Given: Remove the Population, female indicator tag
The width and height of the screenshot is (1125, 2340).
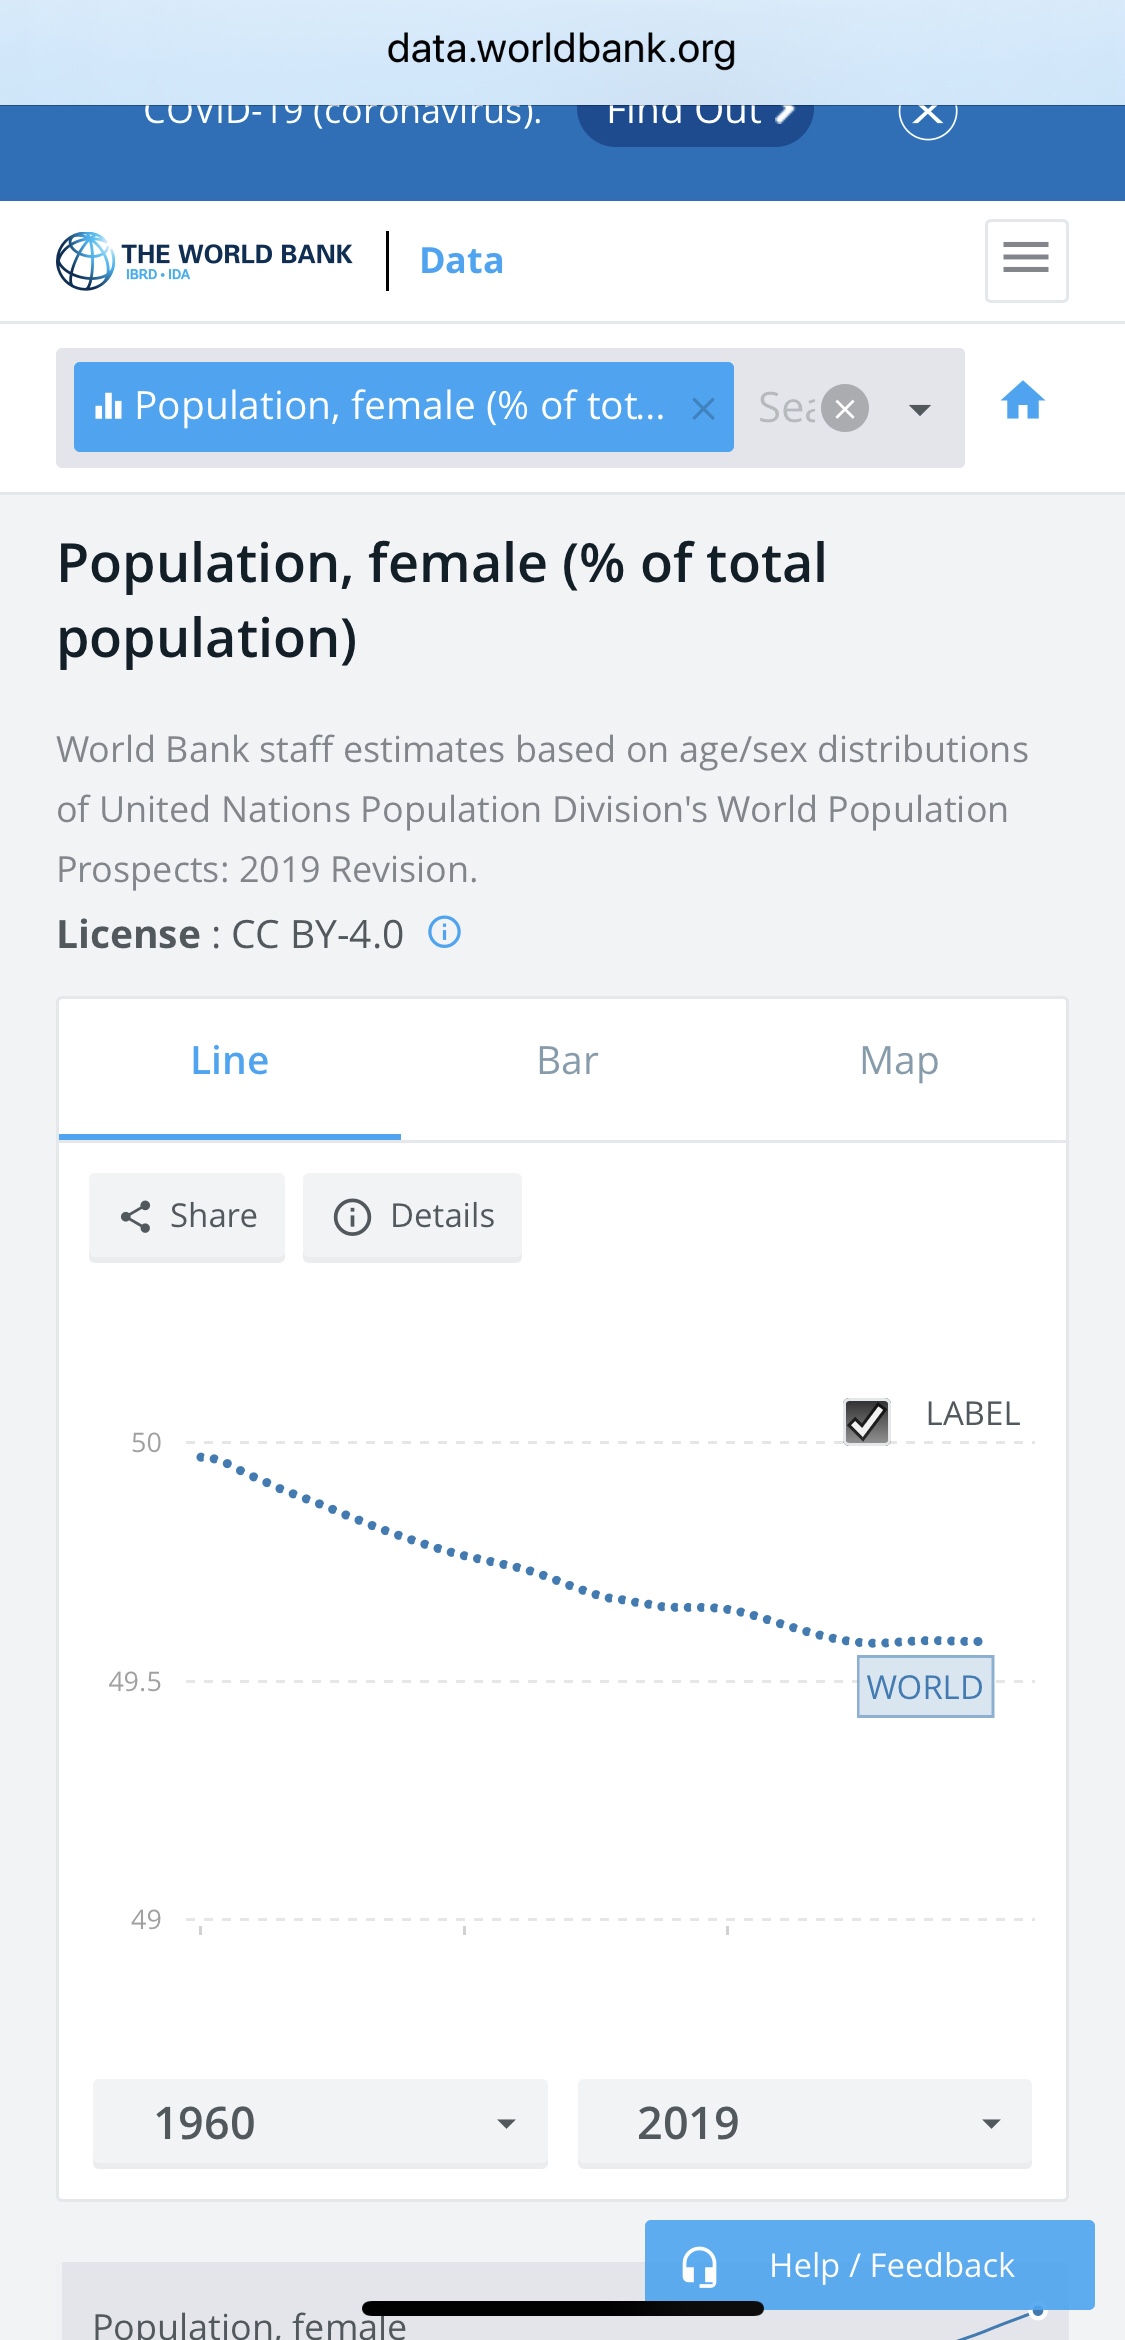Looking at the screenshot, I should click(703, 408).
